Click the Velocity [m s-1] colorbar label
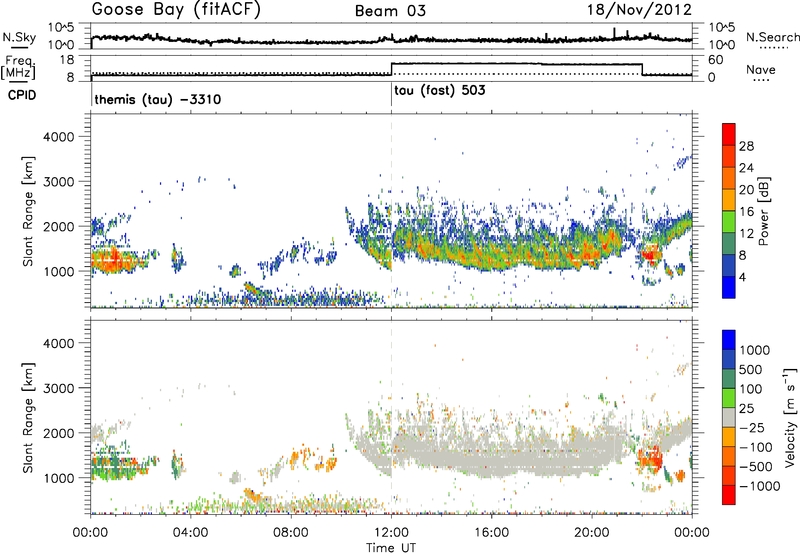Image resolution: width=800 pixels, height=554 pixels. click(790, 417)
